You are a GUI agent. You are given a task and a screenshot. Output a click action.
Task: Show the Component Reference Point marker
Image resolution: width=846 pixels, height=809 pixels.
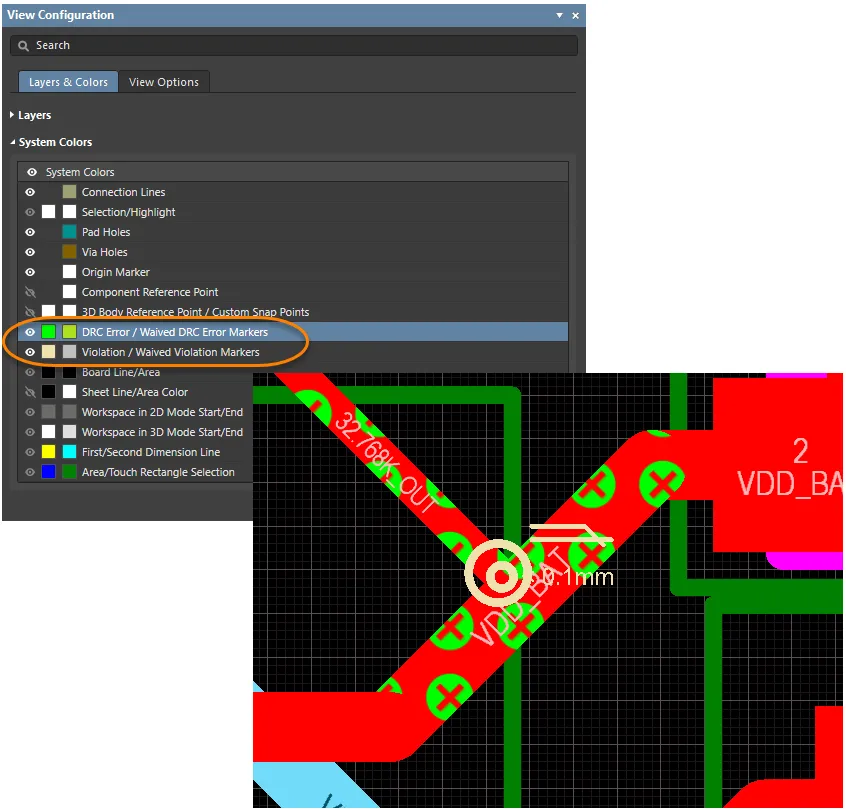(29, 291)
